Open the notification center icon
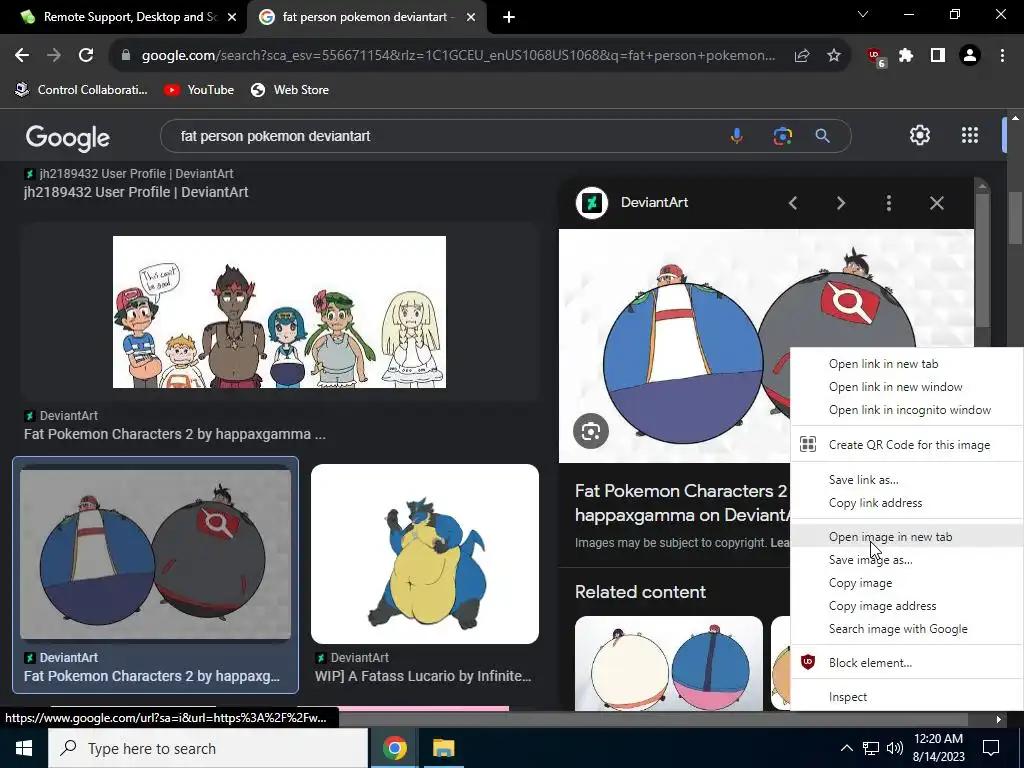 pos(991,748)
